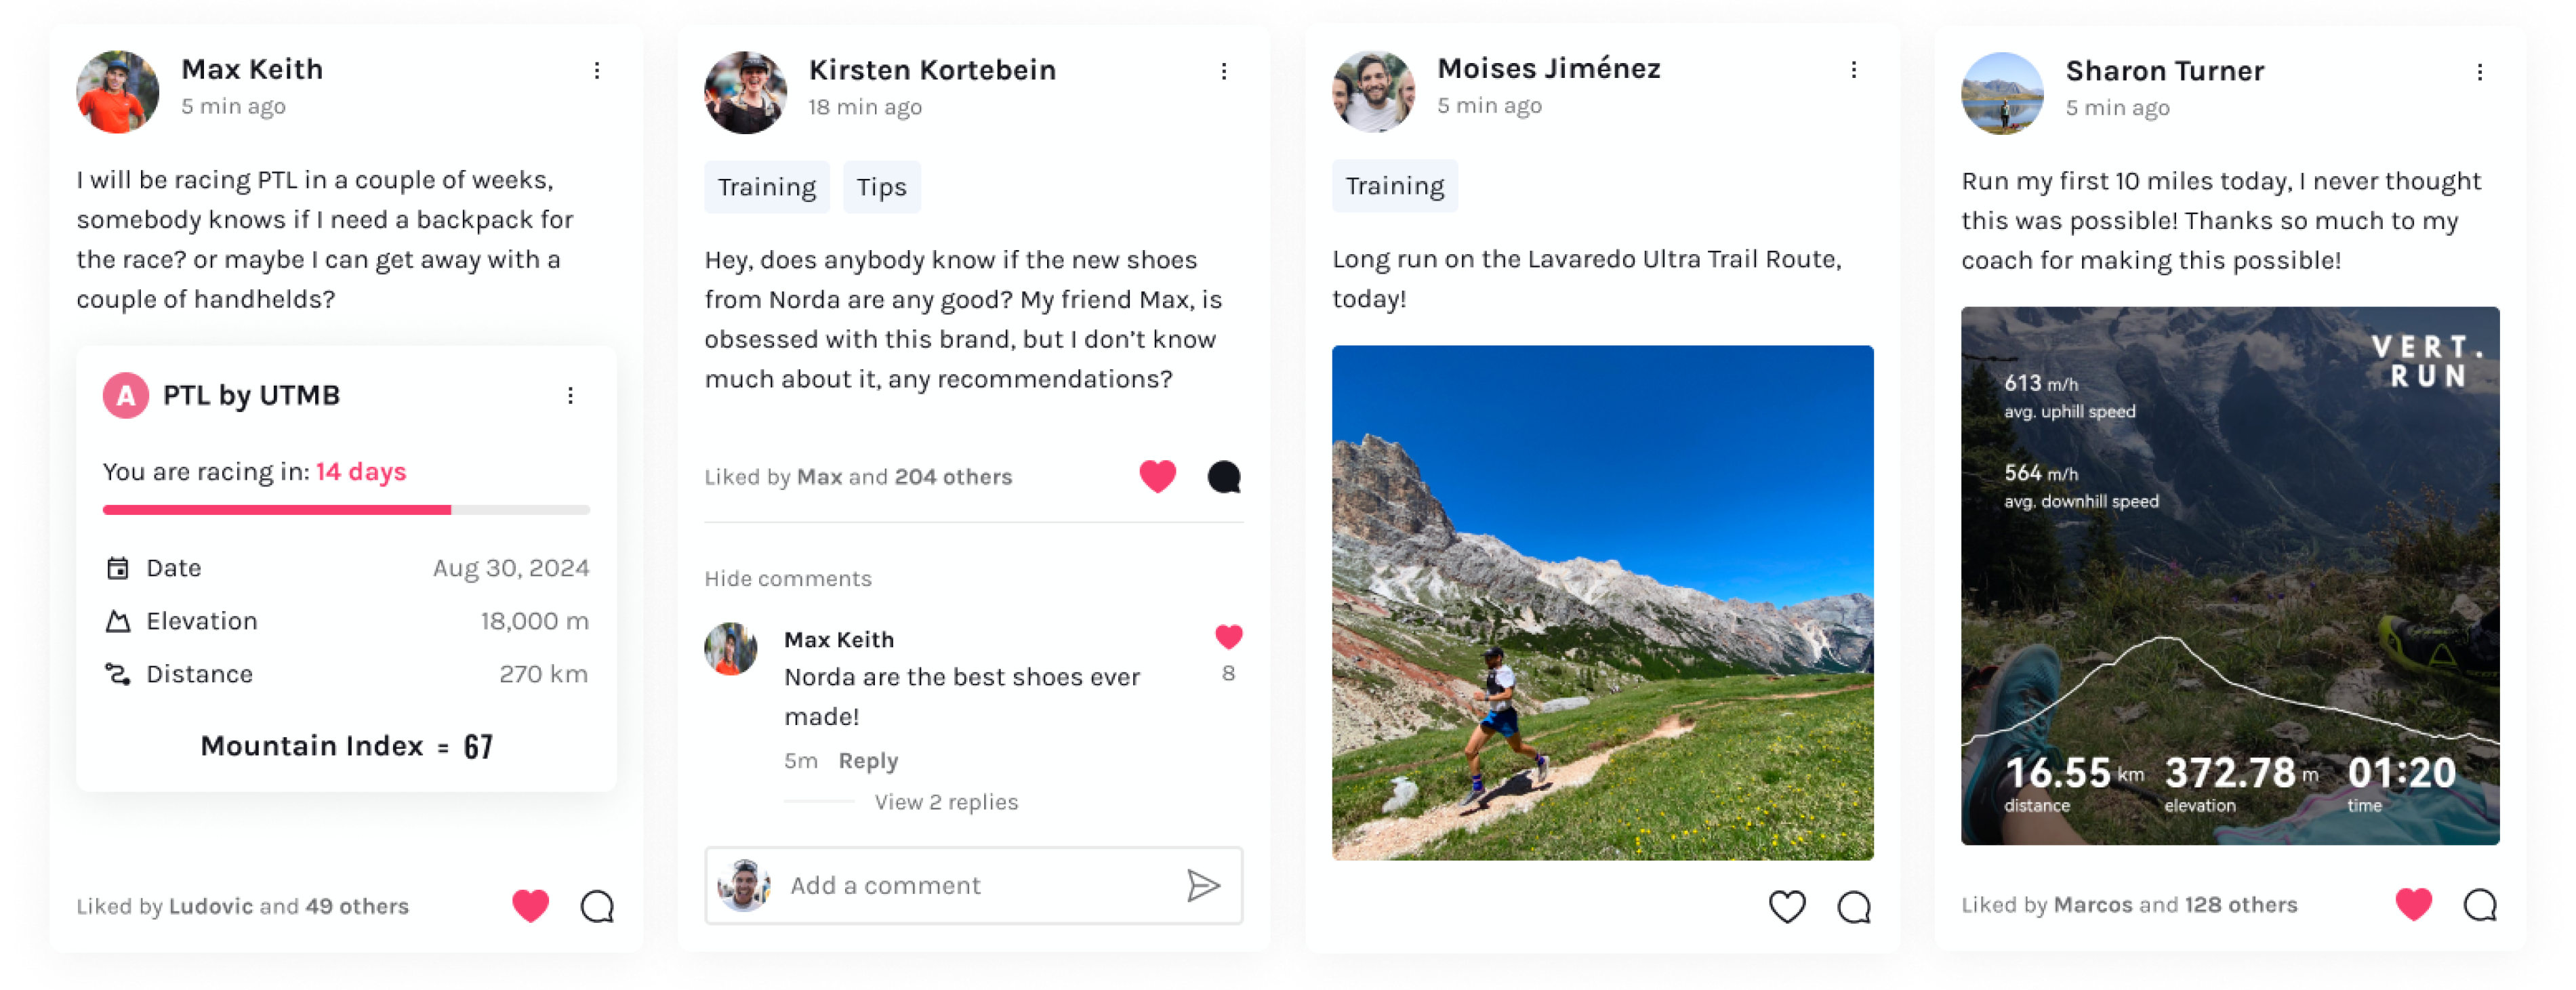Open the pink A badge of PTL by UTMB

tap(126, 396)
